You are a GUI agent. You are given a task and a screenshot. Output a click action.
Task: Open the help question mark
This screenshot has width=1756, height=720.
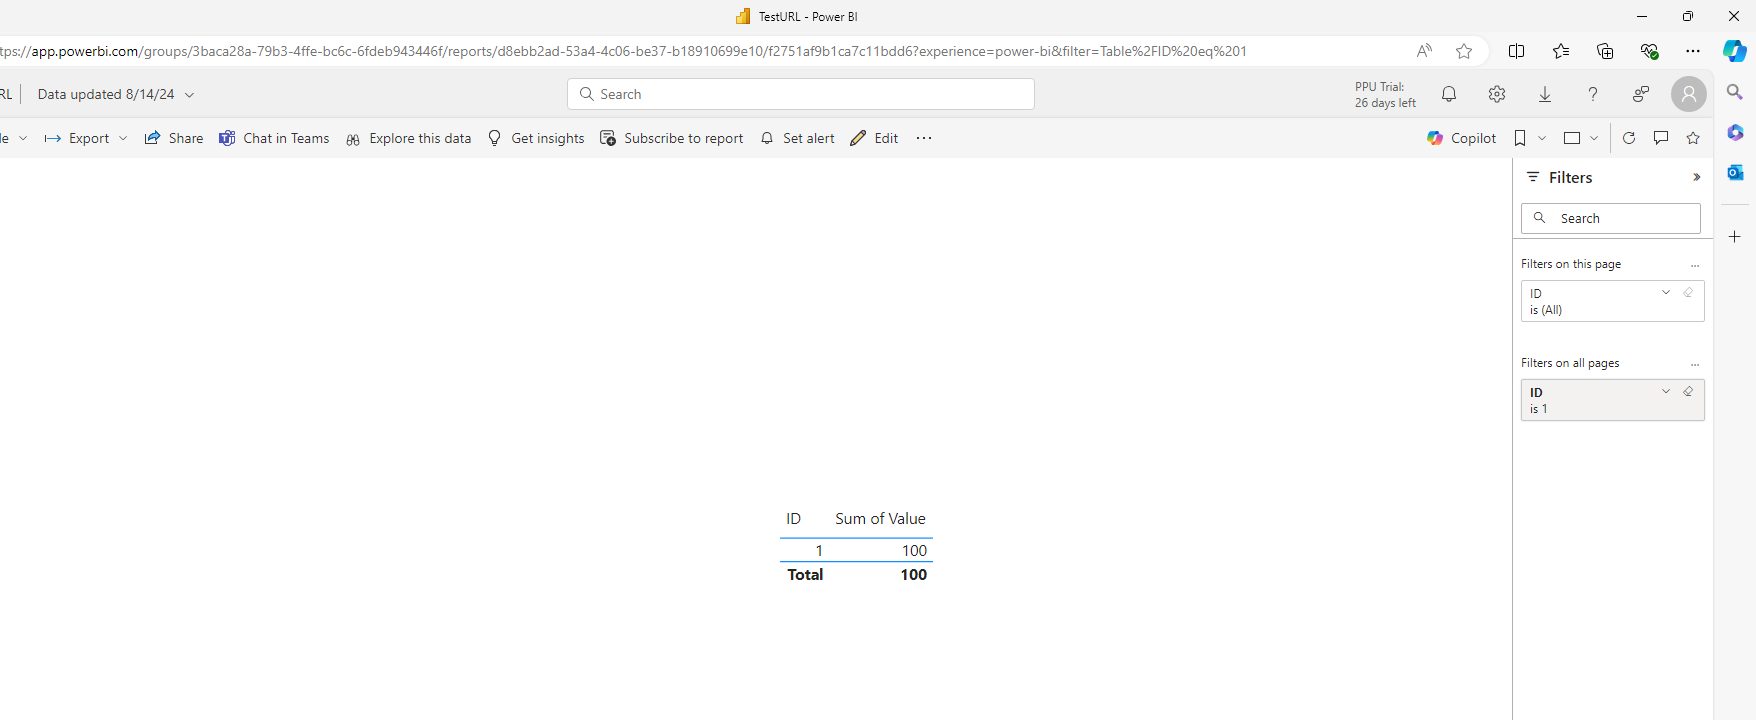click(x=1592, y=94)
